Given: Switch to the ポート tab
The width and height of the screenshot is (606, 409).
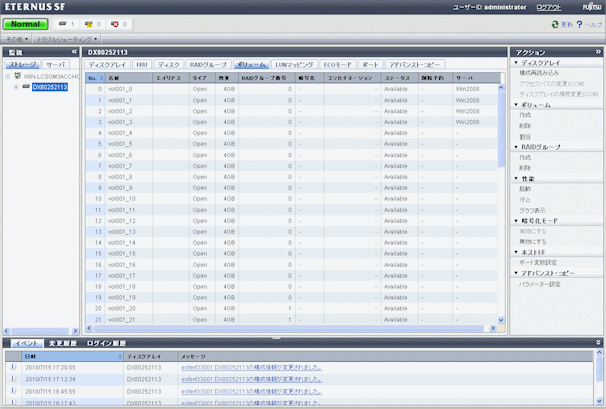Looking at the screenshot, I should (x=370, y=65).
